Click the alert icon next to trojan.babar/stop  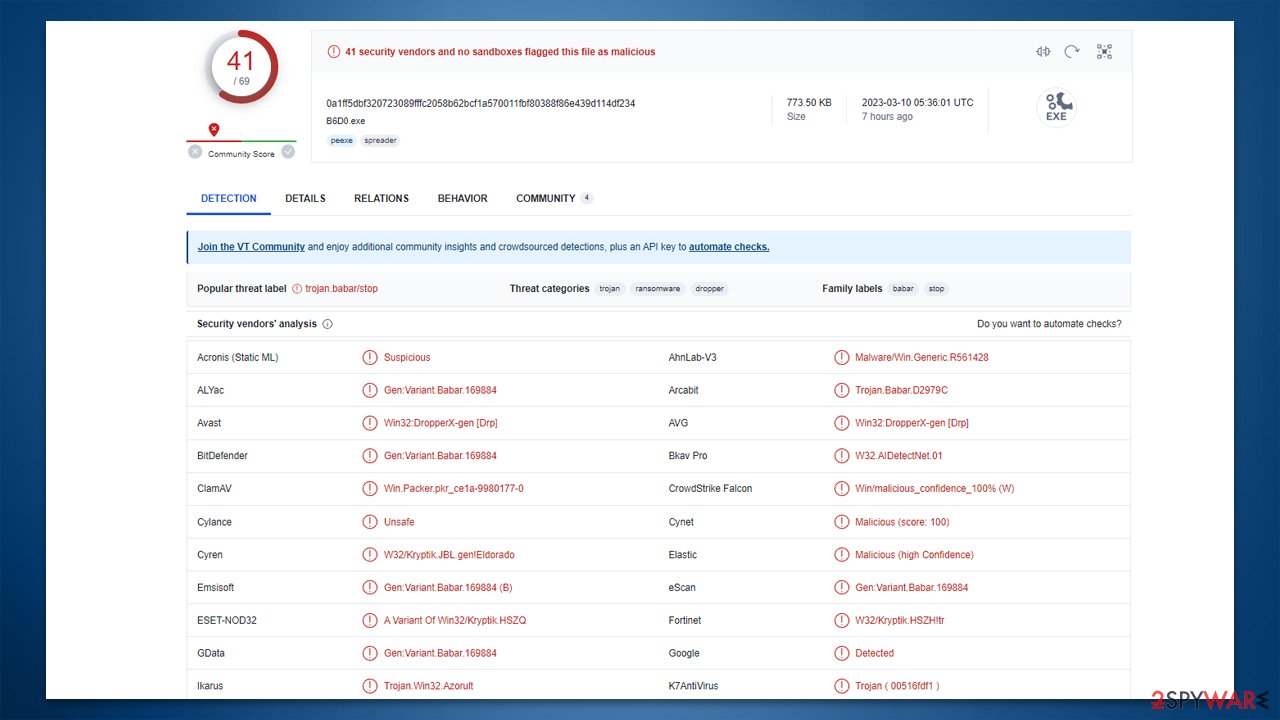click(x=297, y=289)
